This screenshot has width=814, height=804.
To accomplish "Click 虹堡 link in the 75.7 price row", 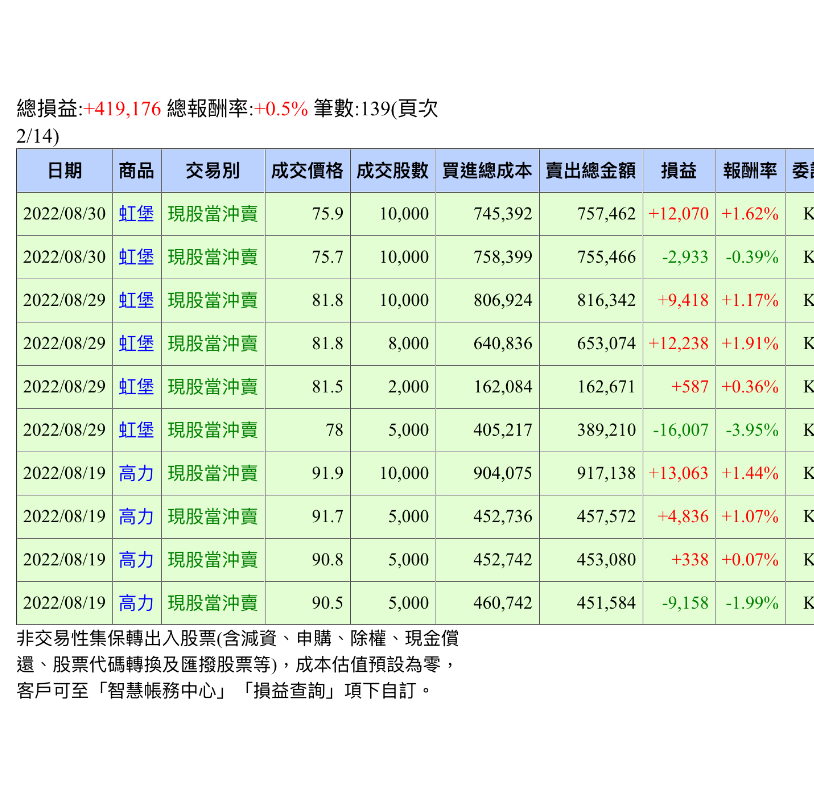I will (x=136, y=257).
